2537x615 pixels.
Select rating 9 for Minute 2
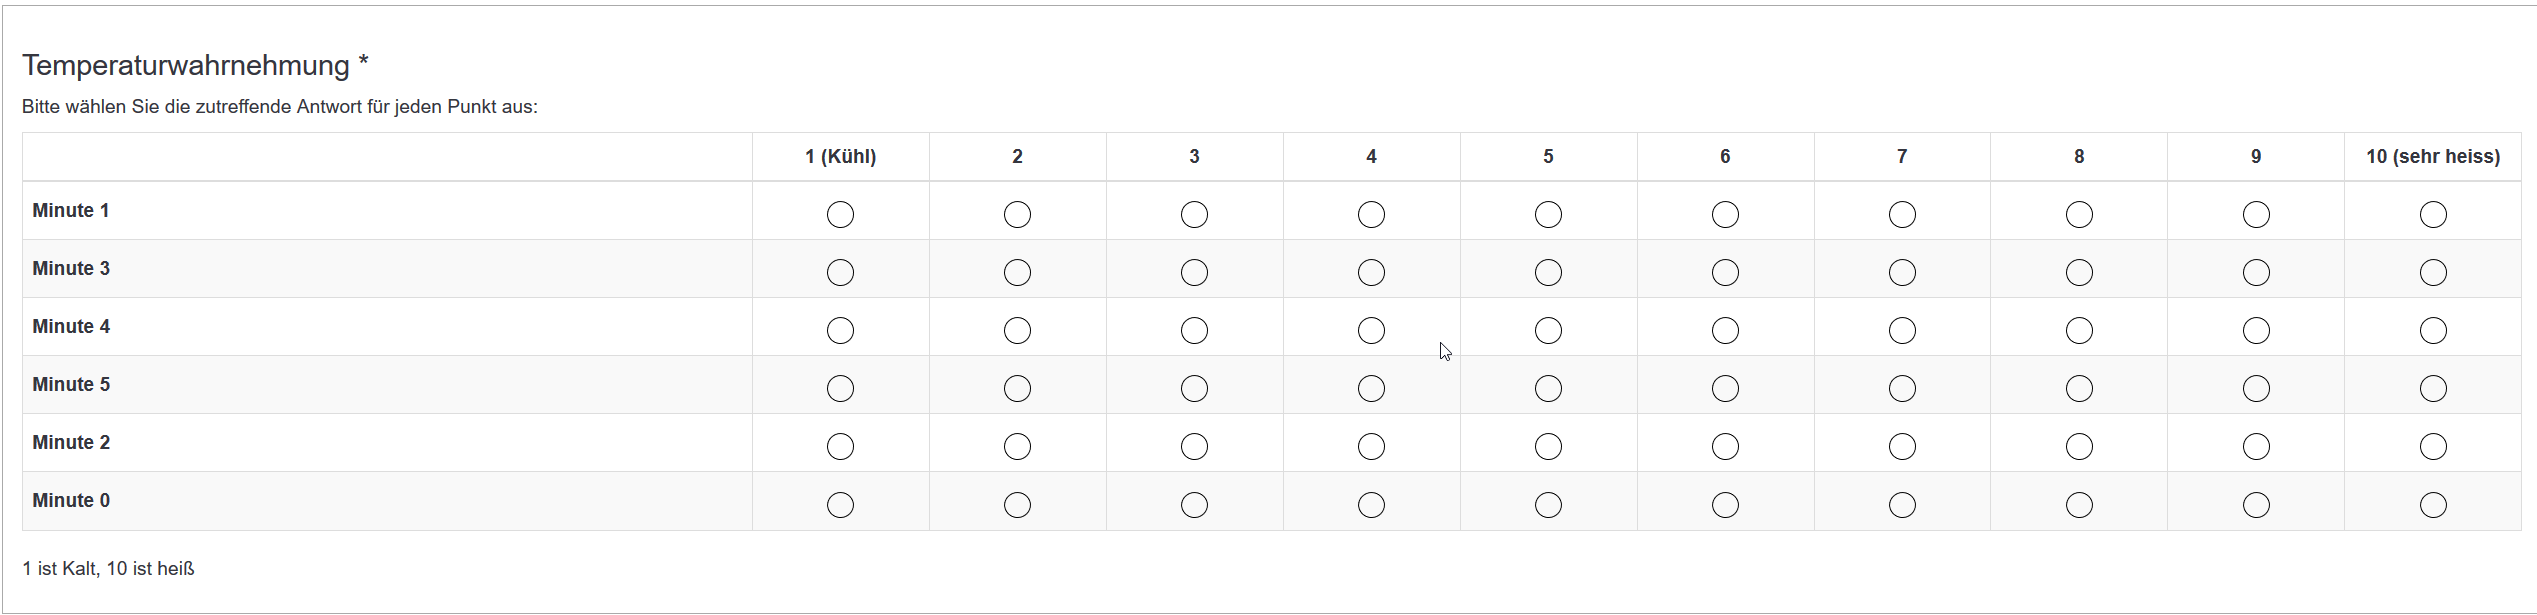pos(2256,447)
